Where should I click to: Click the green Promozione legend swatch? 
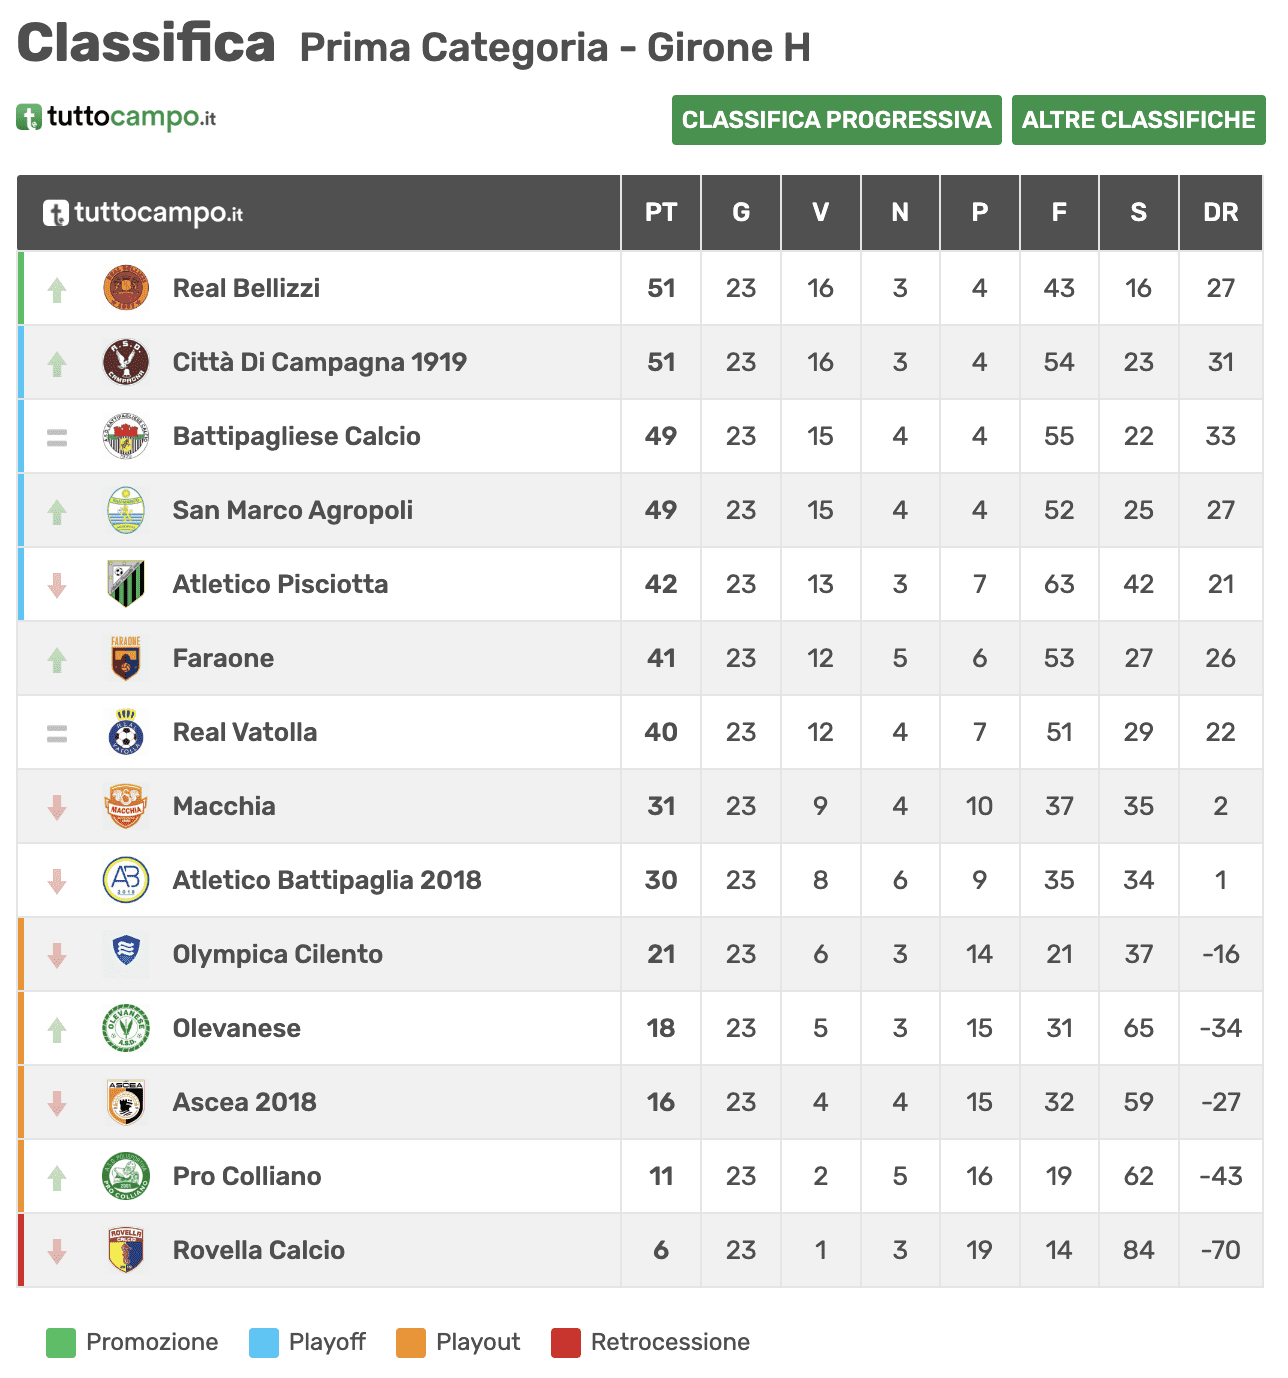click(61, 1343)
